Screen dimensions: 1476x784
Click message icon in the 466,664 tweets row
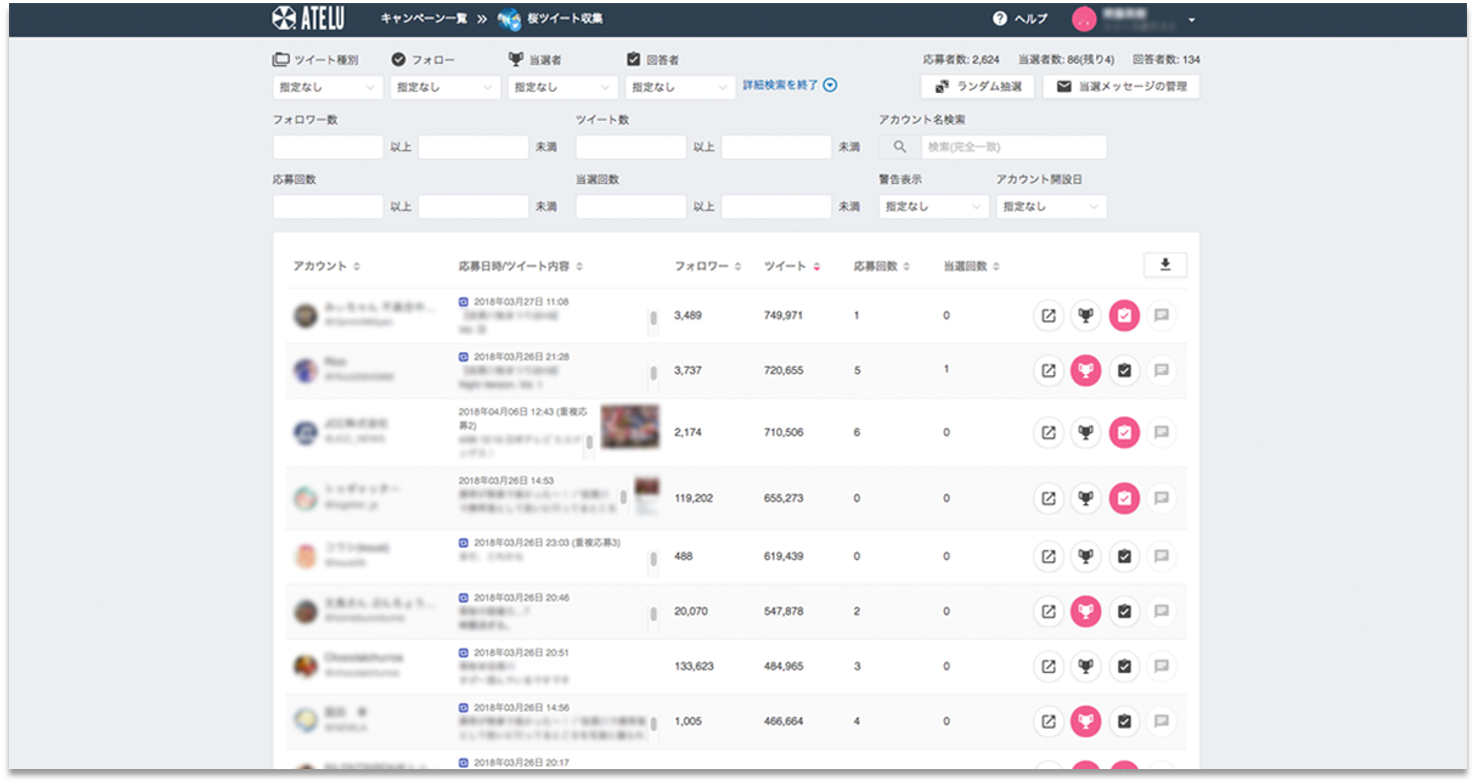1162,721
